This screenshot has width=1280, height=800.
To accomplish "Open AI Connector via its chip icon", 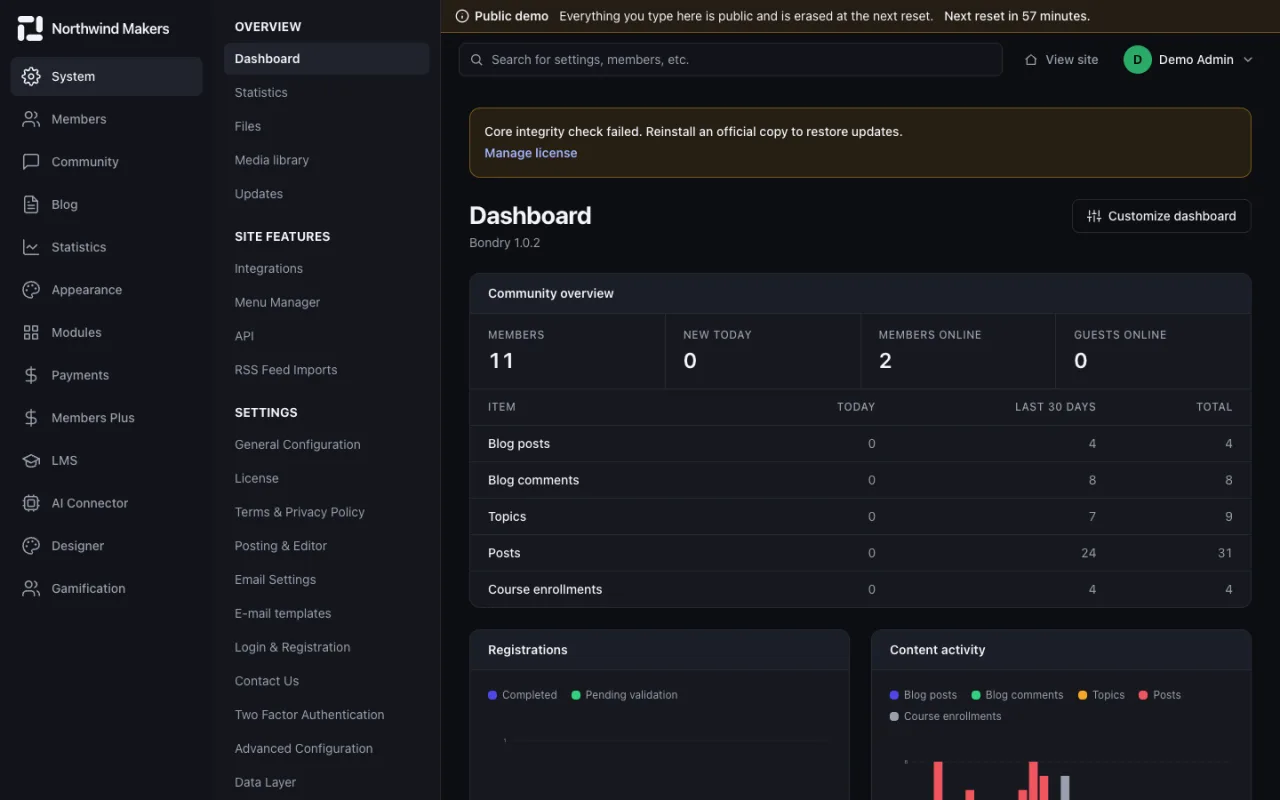I will (31, 503).
